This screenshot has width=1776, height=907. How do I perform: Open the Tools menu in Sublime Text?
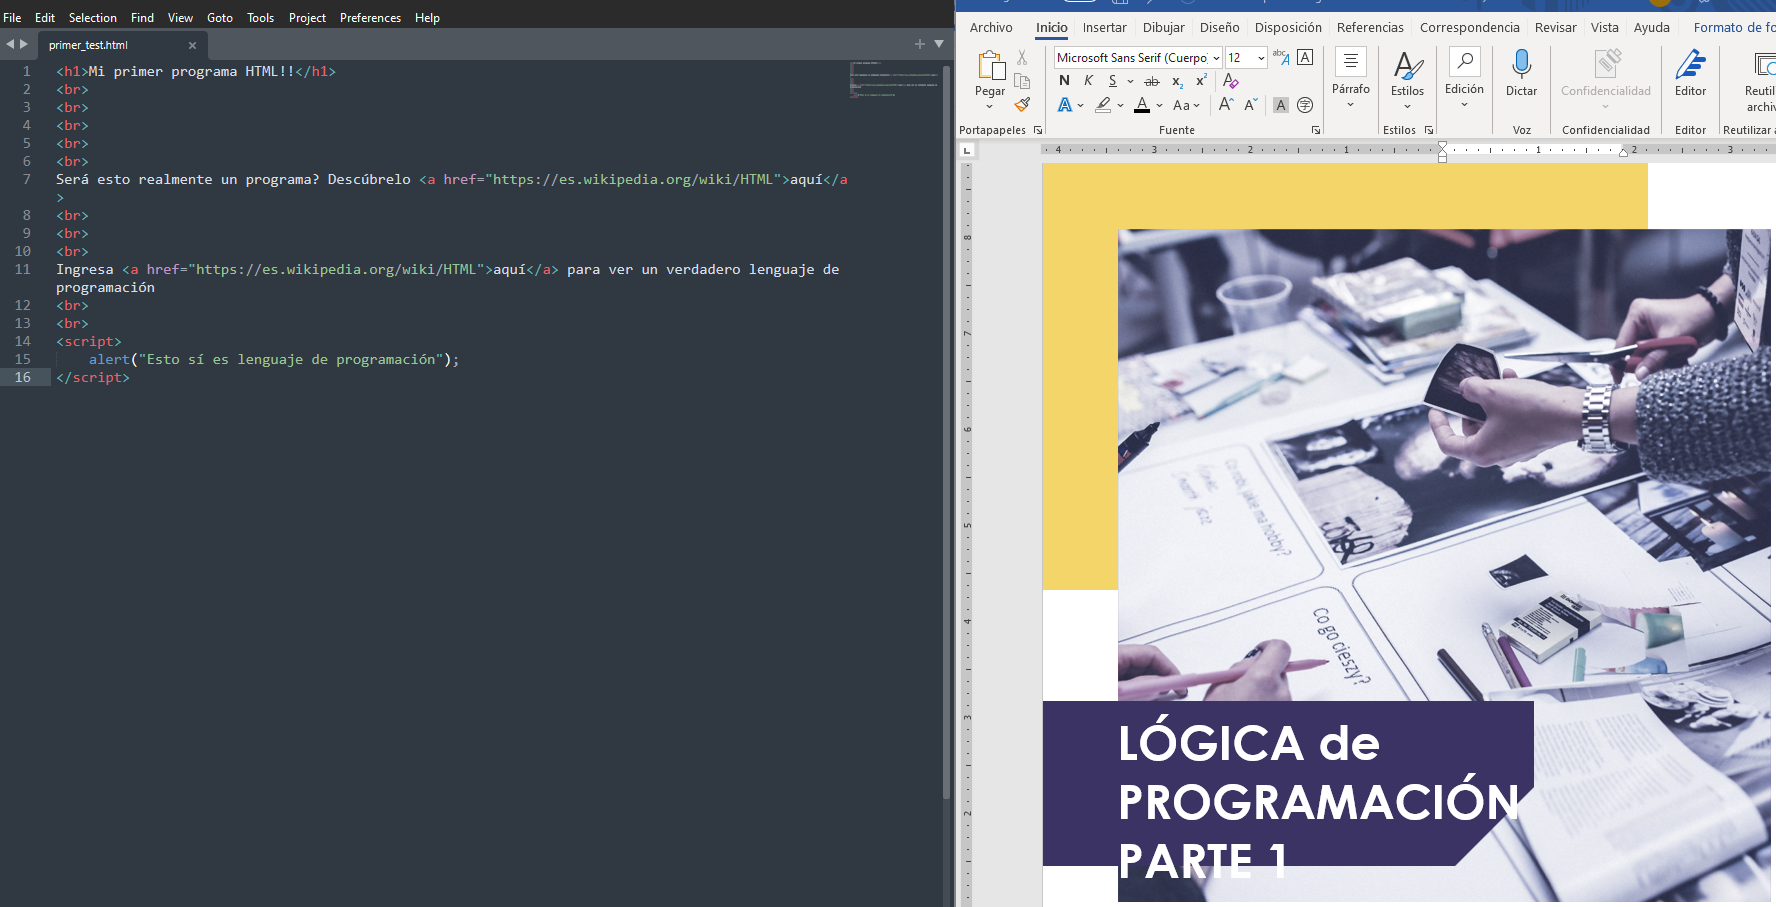260,17
